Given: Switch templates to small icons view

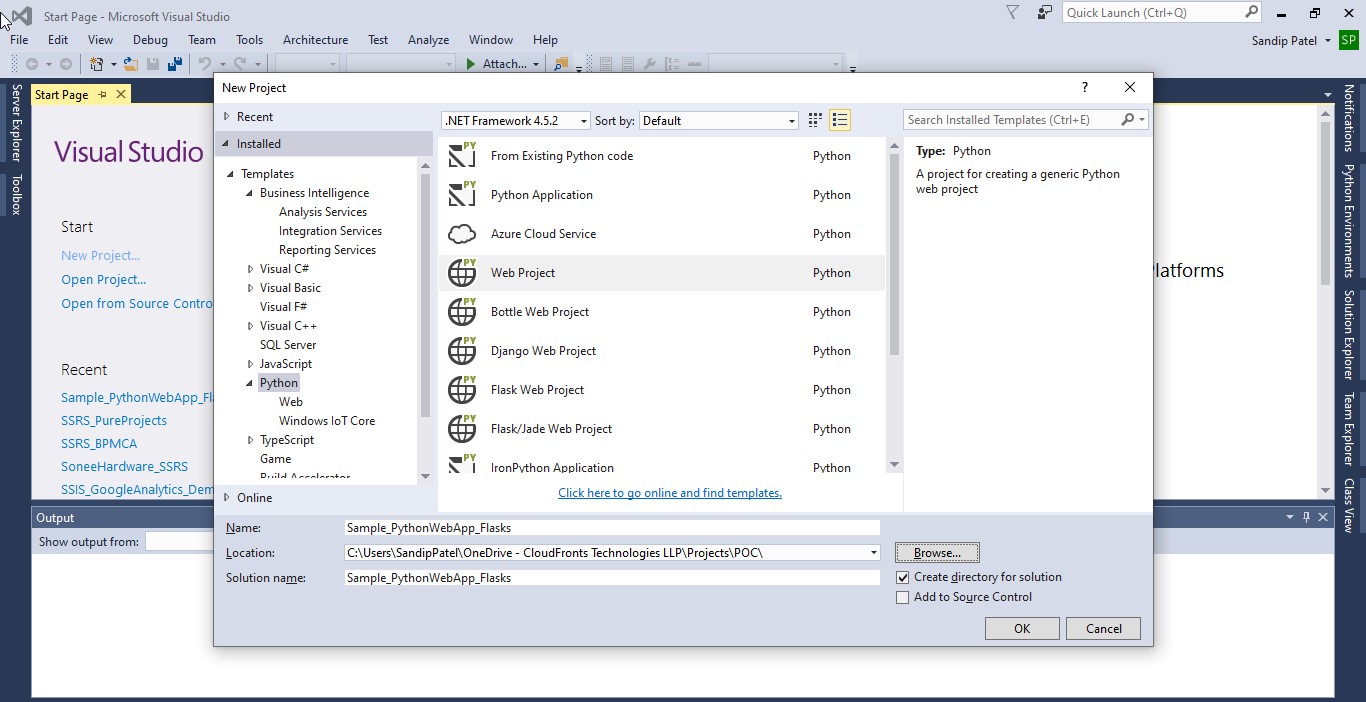Looking at the screenshot, I should [x=815, y=120].
